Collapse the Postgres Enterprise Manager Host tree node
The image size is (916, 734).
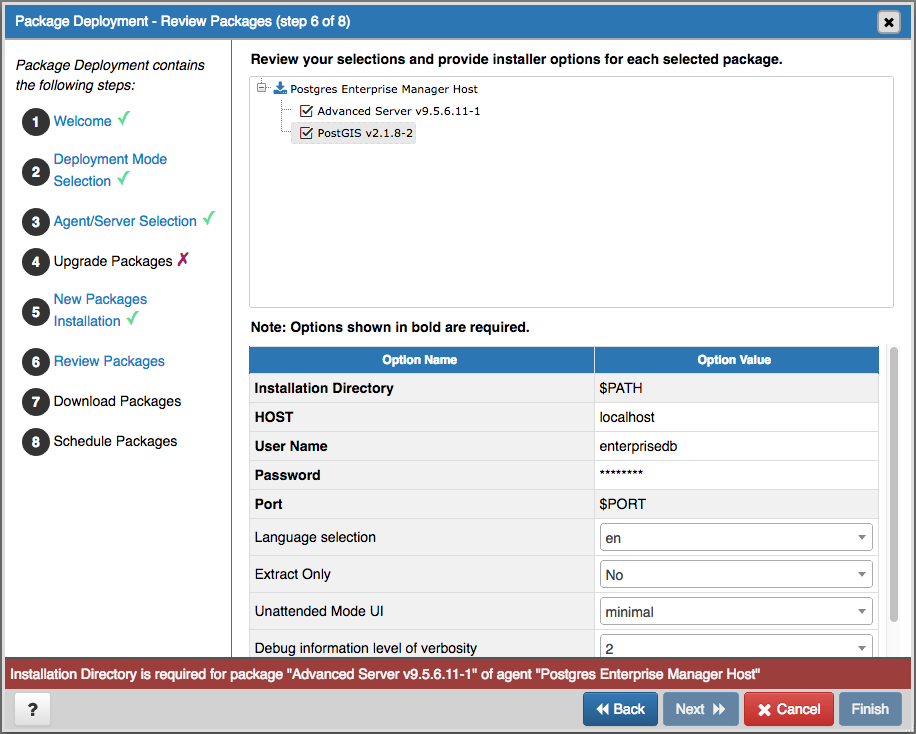click(261, 88)
